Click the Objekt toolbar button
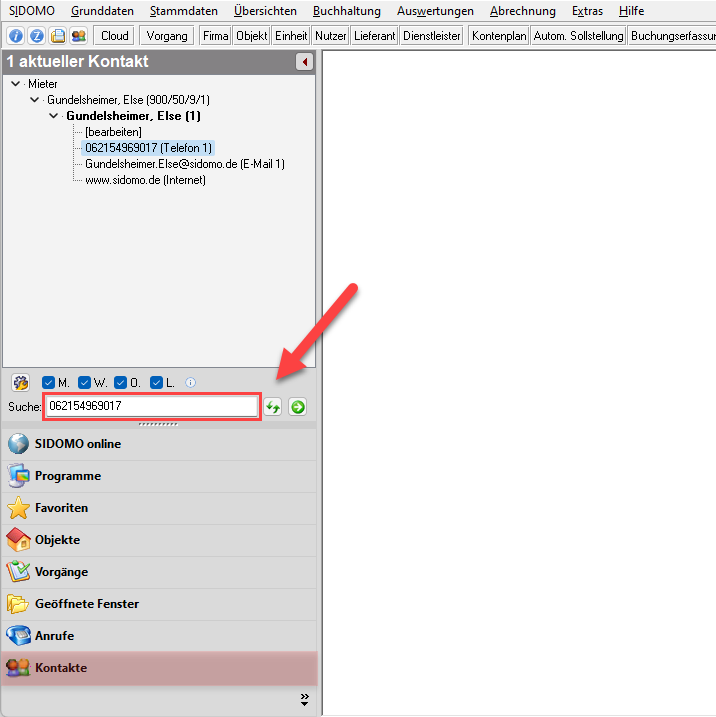 pos(251,36)
